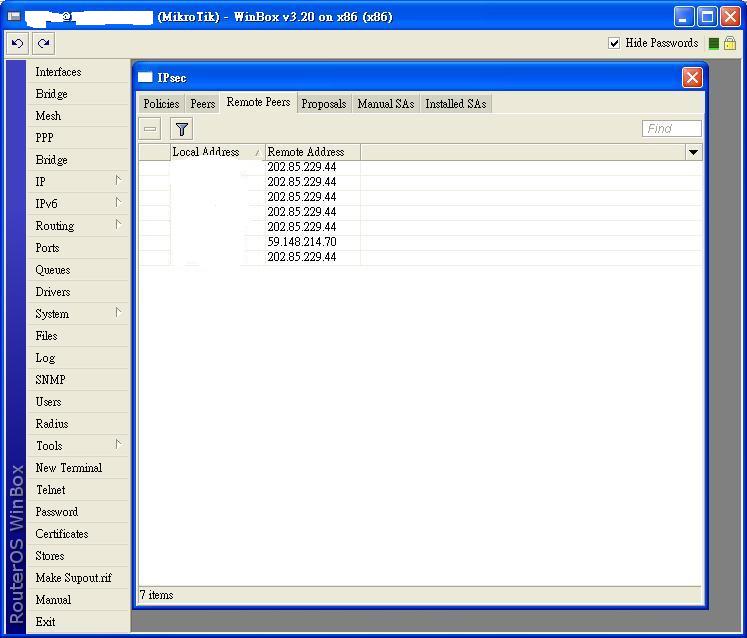The width and height of the screenshot is (747, 638).
Task: Sort by Local Address column header
Action: 218,152
